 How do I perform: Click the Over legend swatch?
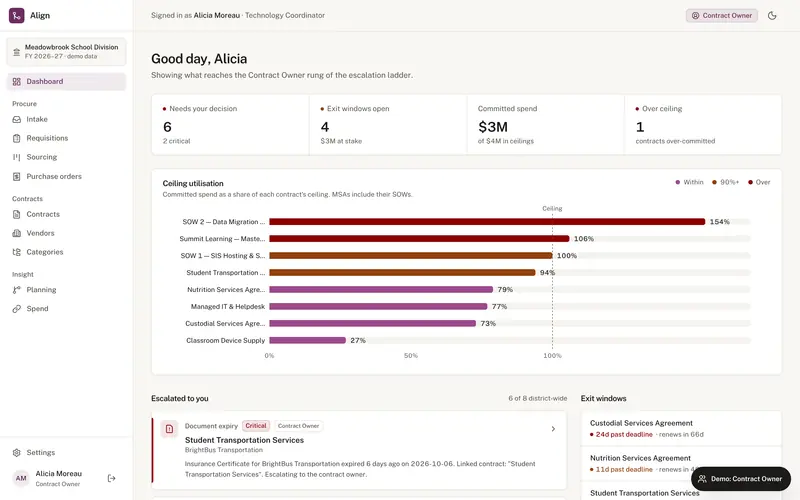click(x=750, y=182)
